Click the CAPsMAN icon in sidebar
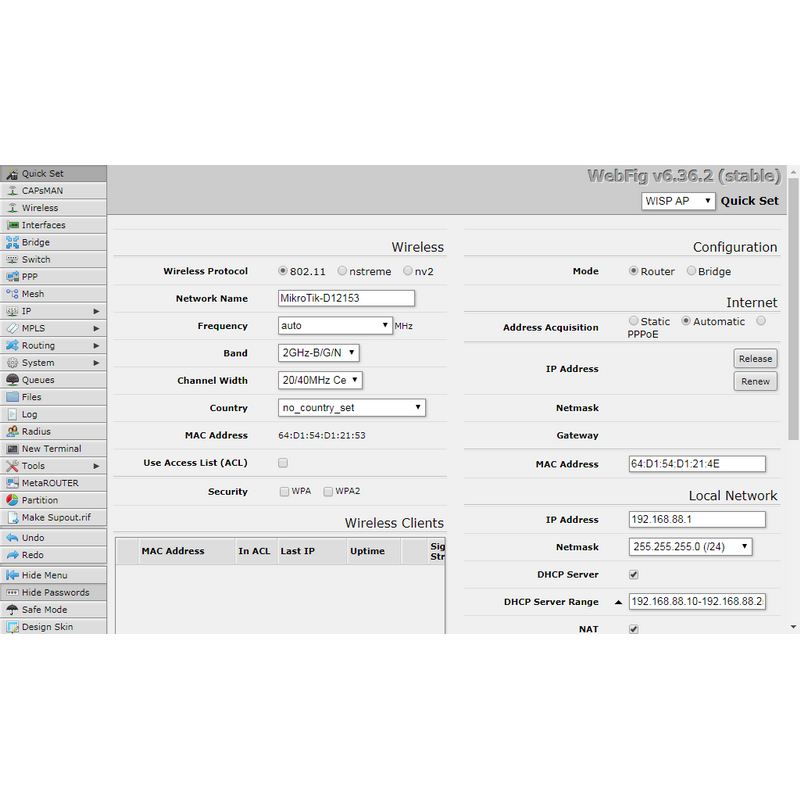The width and height of the screenshot is (800, 800). pyautogui.click(x=12, y=191)
